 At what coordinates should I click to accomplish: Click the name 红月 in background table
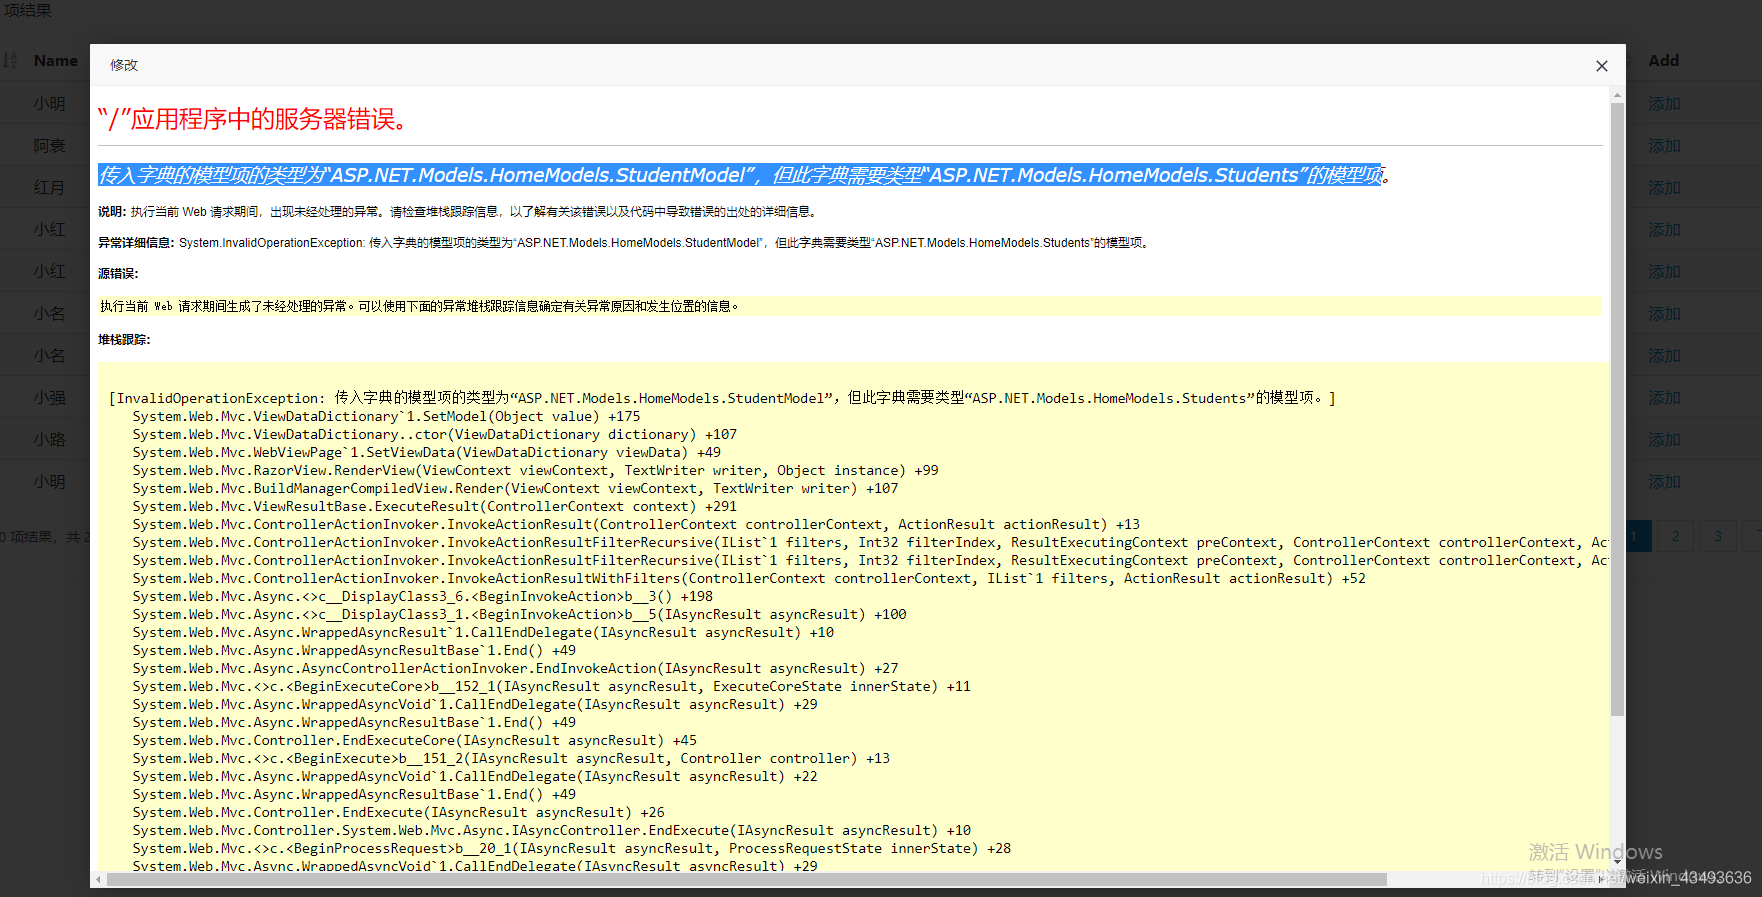point(49,188)
